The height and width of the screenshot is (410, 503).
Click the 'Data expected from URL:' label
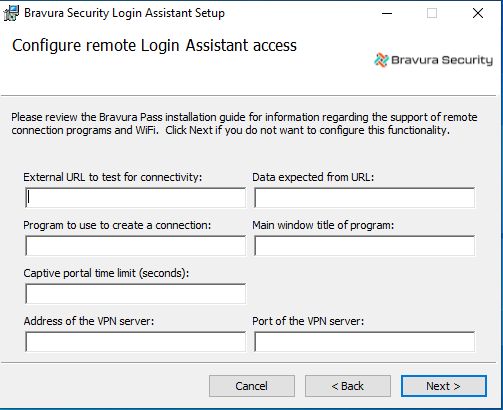(x=313, y=177)
